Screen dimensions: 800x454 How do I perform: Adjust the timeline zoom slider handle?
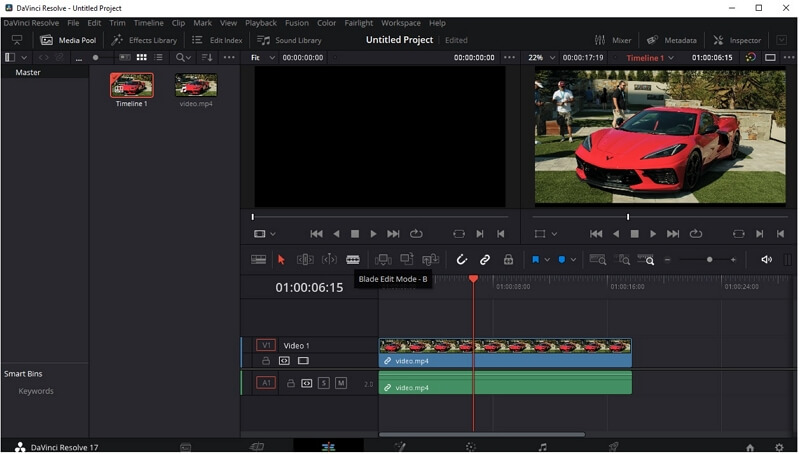709,260
